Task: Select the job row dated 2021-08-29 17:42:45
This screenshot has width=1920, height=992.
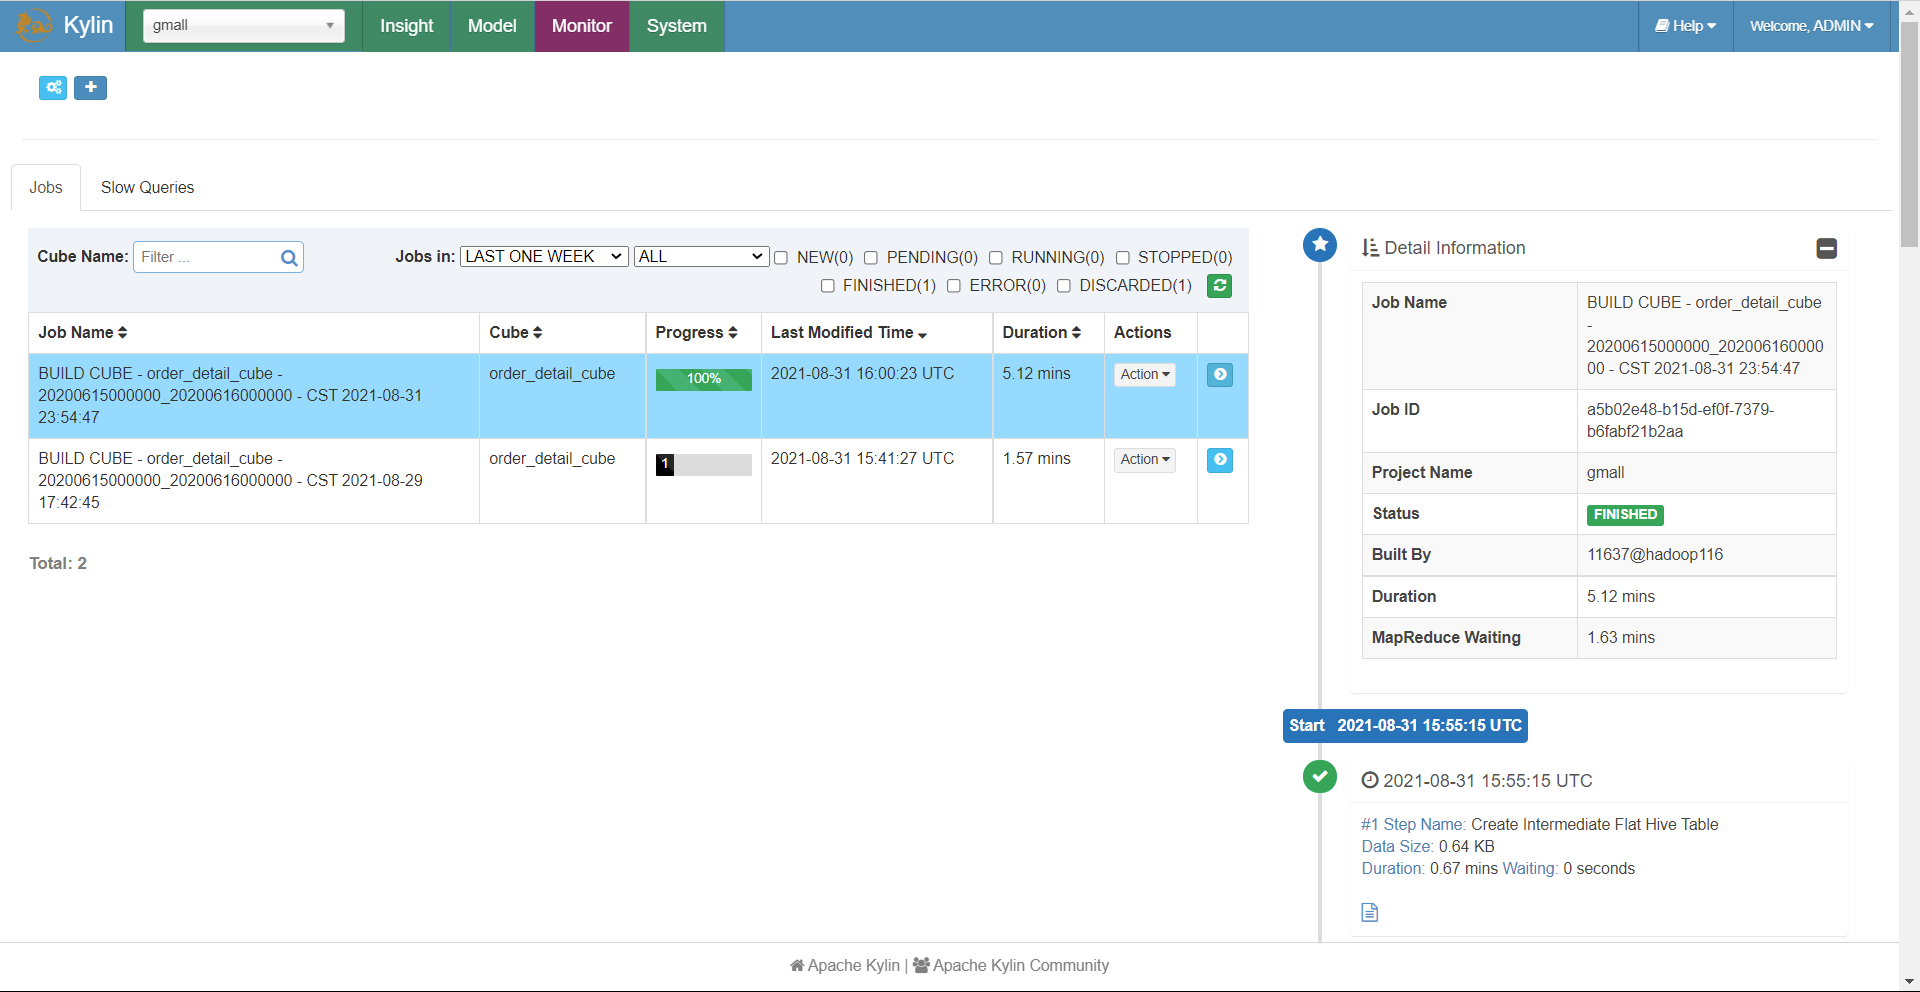Action: point(638,481)
